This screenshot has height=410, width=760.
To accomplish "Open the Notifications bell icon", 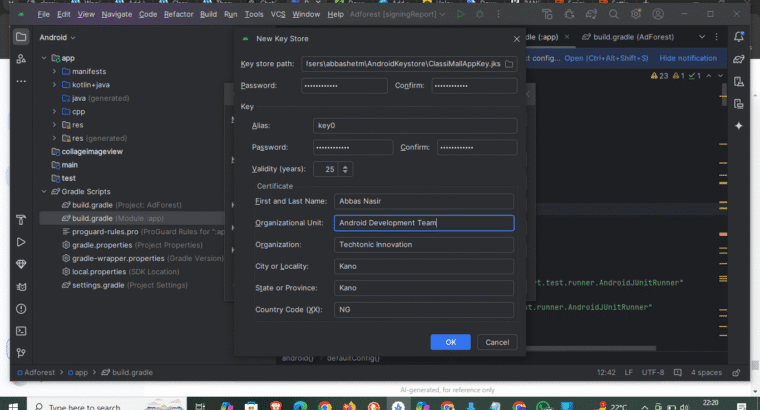I will (x=739, y=36).
